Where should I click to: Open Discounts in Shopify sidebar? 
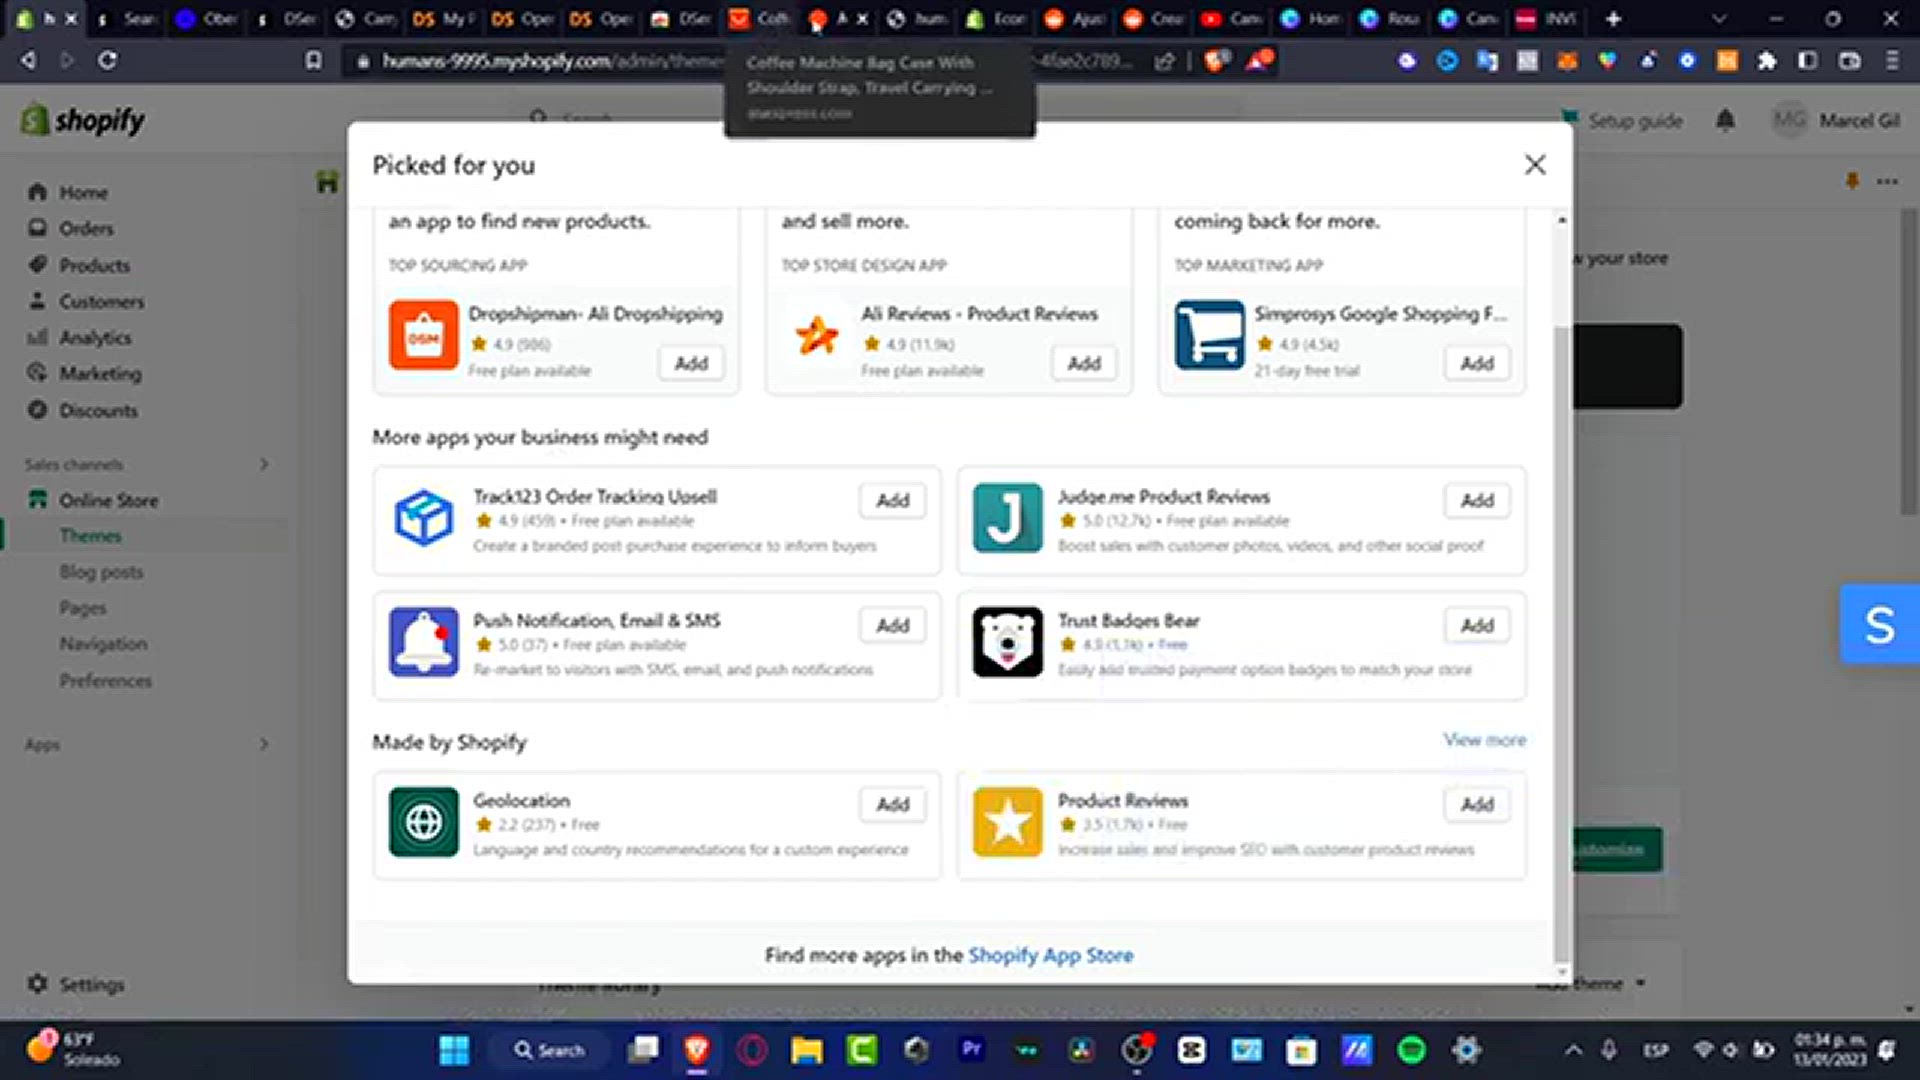click(98, 410)
